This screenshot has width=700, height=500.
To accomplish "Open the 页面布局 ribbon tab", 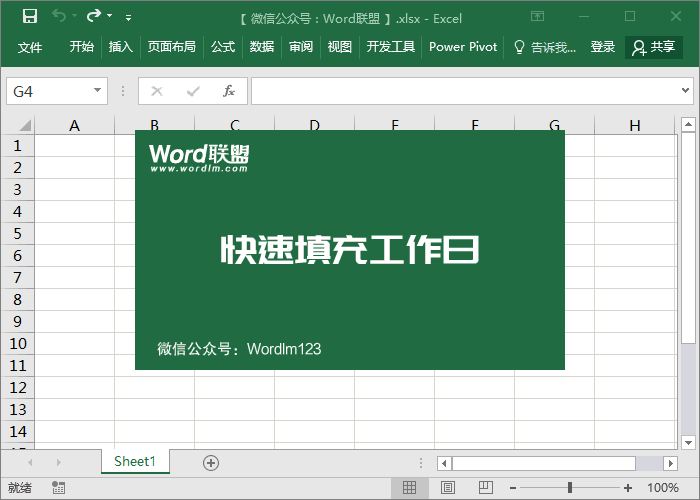I will (x=171, y=46).
